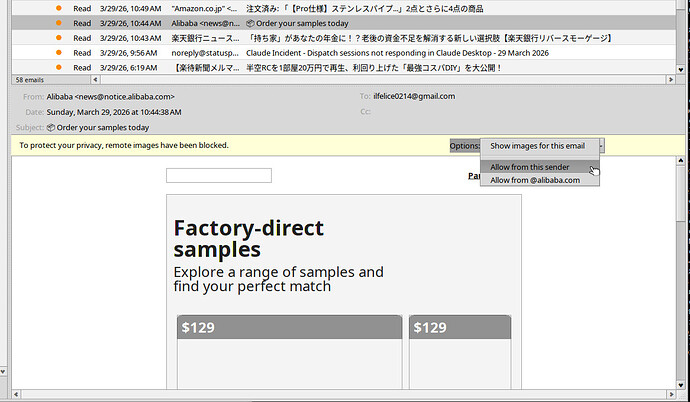Click 3/29/26, 6:19 AM date cell

pos(128,68)
